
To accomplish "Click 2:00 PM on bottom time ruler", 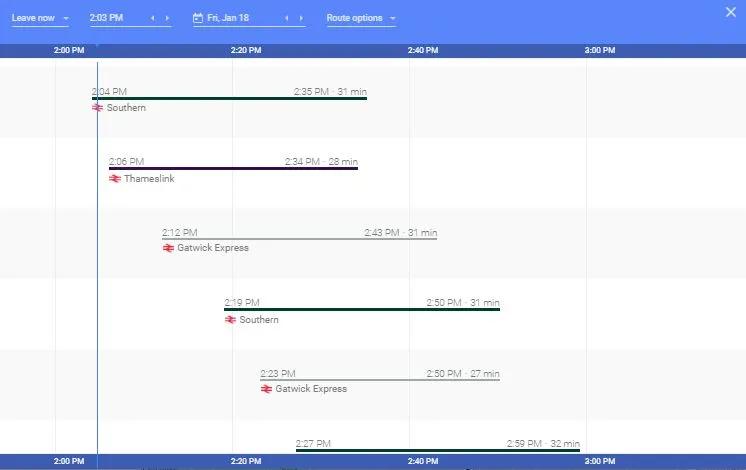I will (69, 461).
